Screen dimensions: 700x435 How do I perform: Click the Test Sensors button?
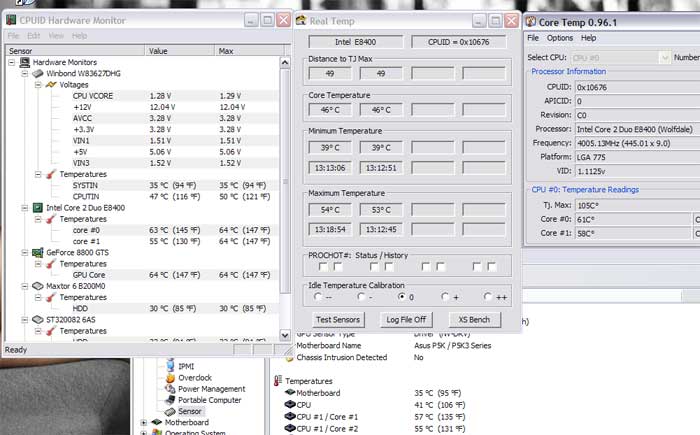coord(338,319)
